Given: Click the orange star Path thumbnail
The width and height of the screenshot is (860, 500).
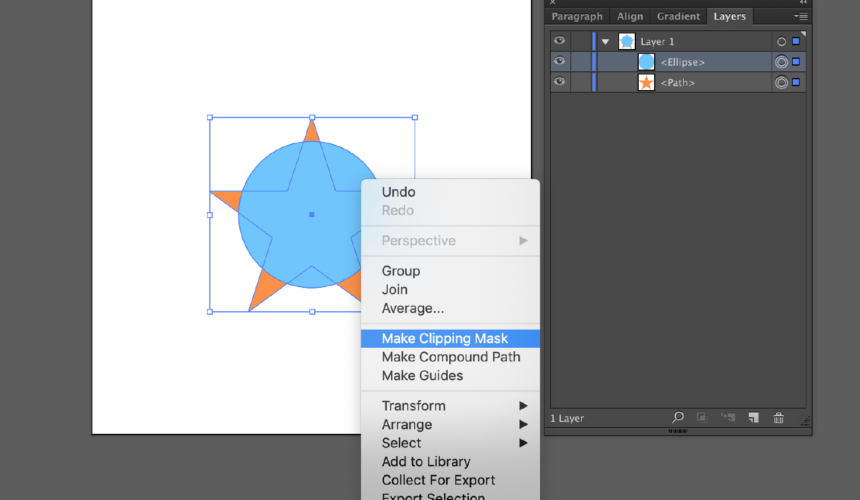Looking at the screenshot, I should pyautogui.click(x=646, y=83).
